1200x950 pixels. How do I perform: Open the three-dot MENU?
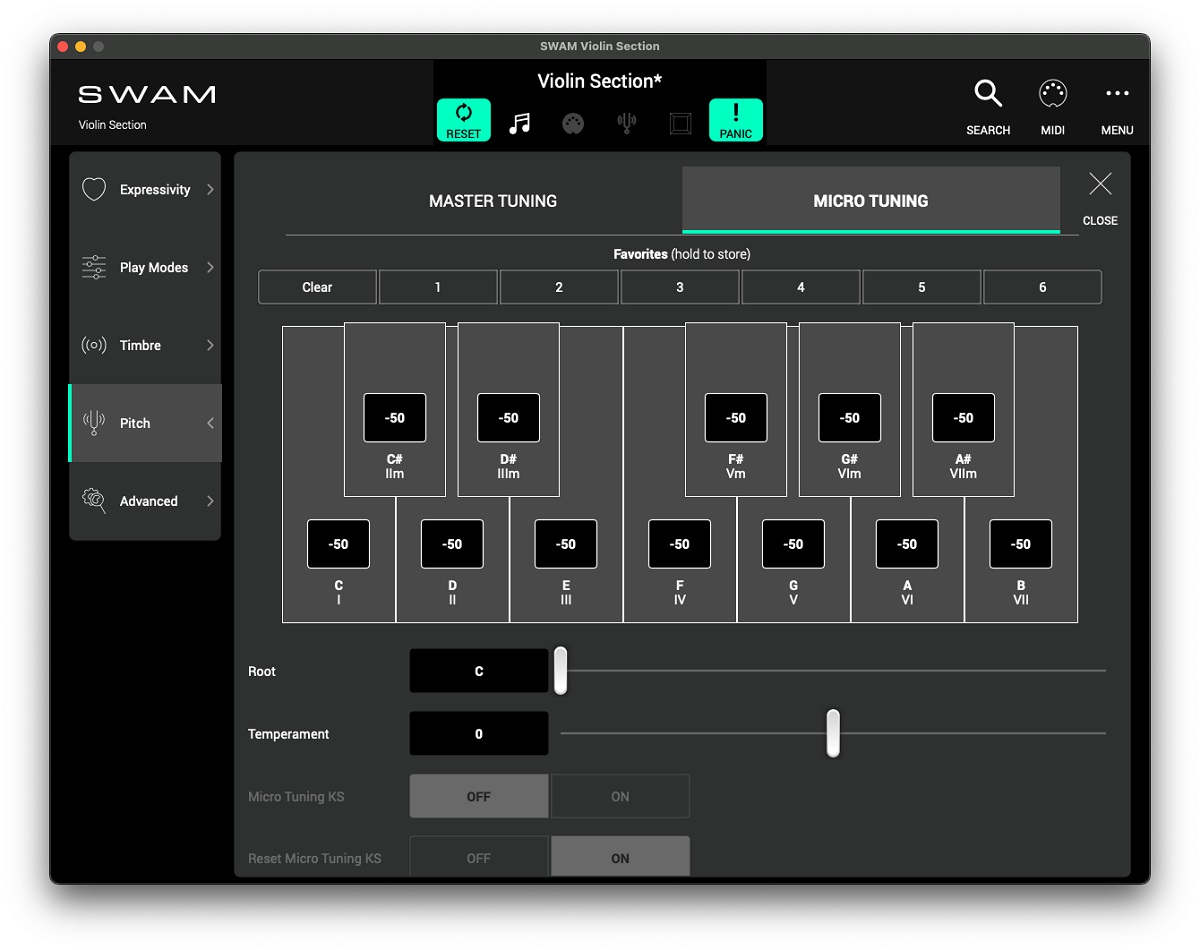[x=1117, y=94]
